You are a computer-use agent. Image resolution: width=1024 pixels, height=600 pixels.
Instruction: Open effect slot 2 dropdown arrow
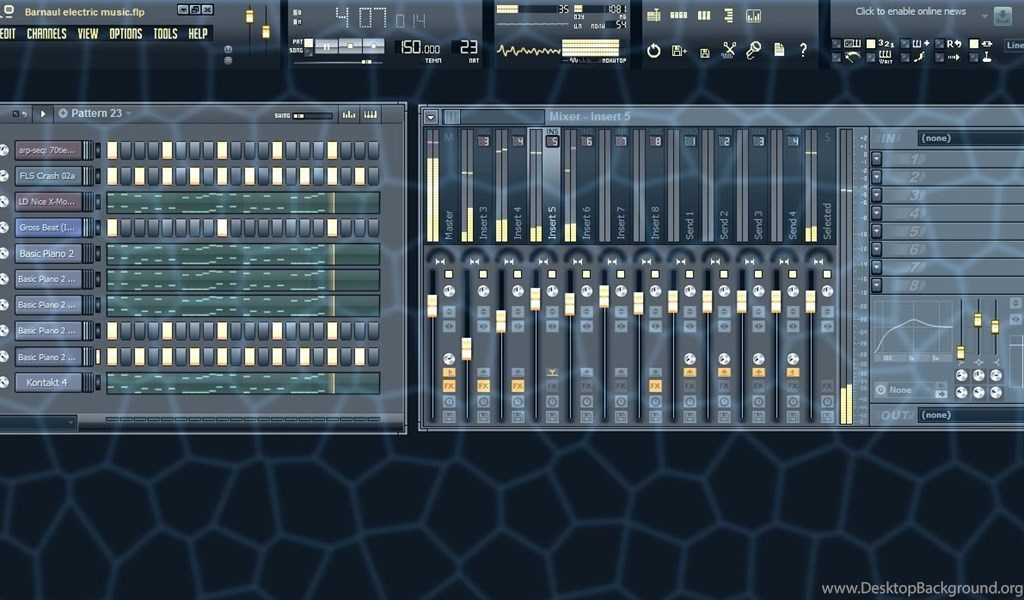876,177
